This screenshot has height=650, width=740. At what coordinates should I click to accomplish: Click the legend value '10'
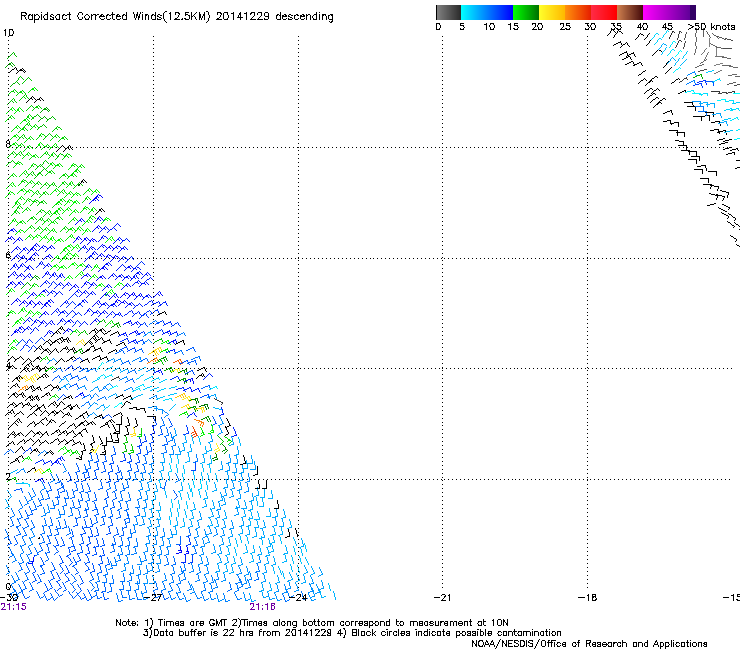[489, 26]
